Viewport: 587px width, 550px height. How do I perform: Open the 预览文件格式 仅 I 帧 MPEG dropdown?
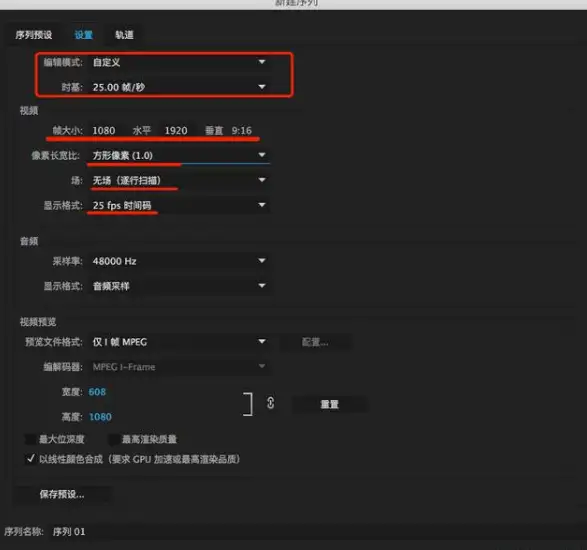tap(179, 342)
